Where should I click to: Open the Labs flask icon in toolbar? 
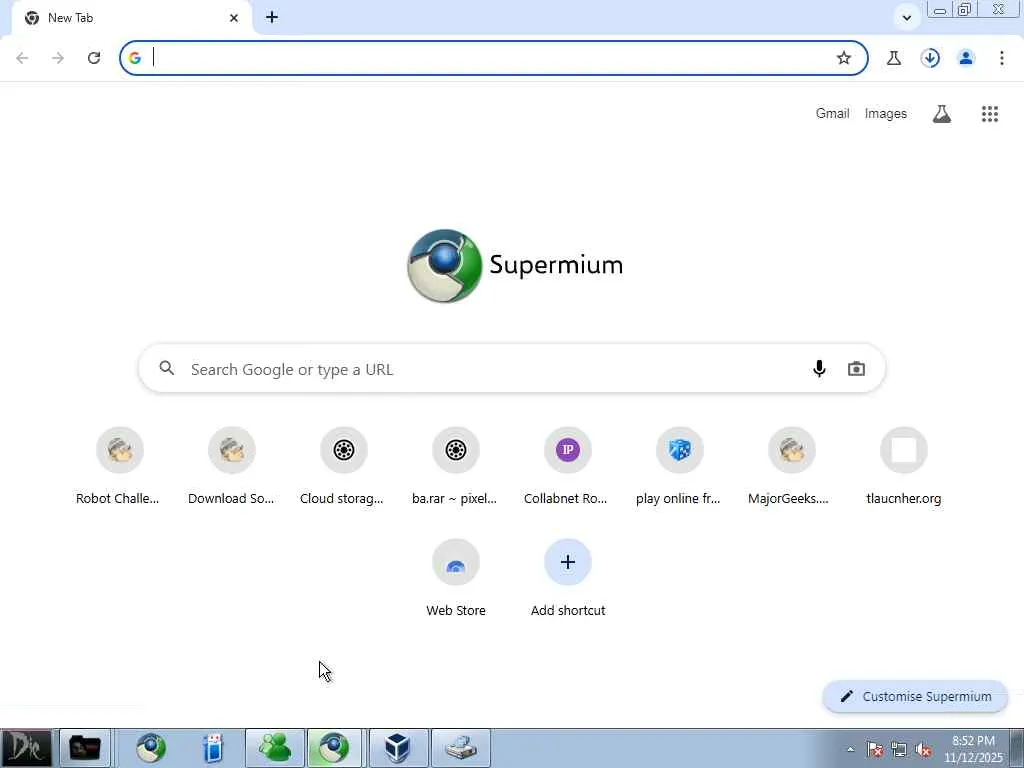tap(894, 58)
